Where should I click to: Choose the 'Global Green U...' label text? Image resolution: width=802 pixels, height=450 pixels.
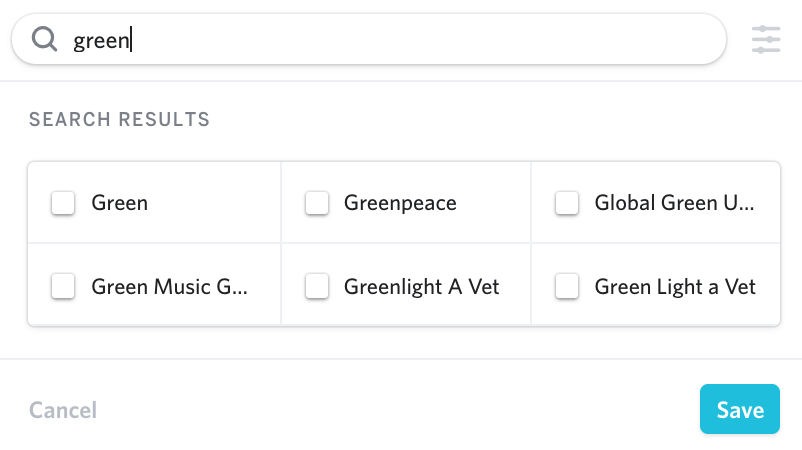pyautogui.click(x=674, y=203)
